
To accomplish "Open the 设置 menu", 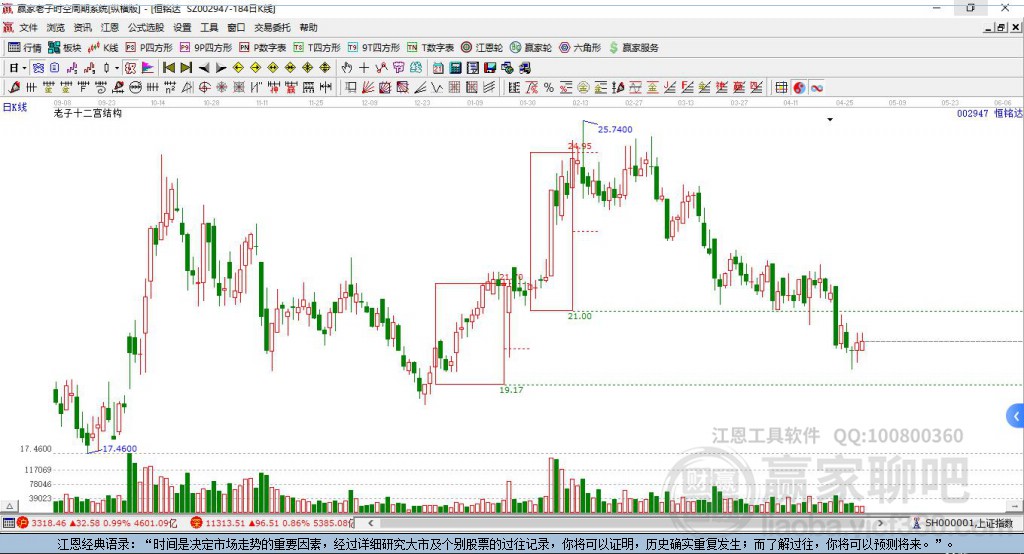I will (x=182, y=27).
